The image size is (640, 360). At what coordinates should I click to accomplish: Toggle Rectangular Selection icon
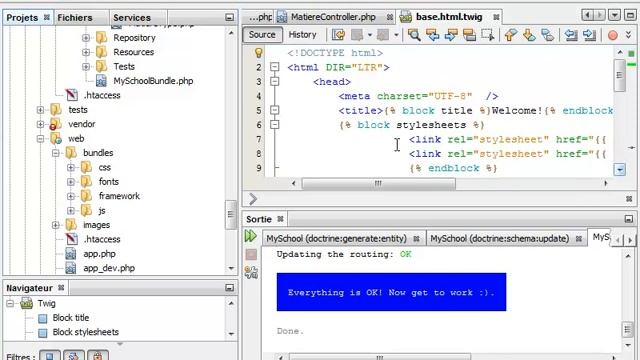pos(488,35)
